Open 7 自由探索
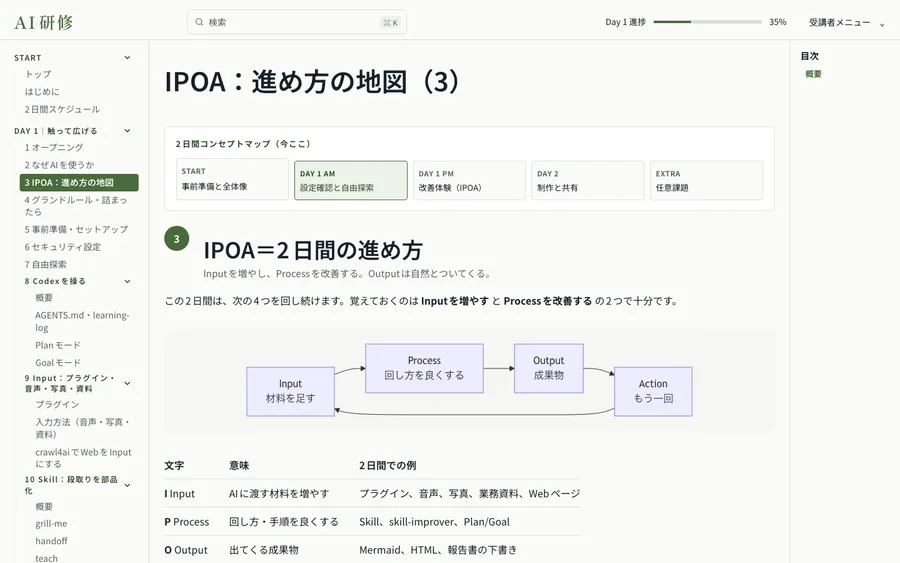The height and width of the screenshot is (563, 900). tap(45, 265)
